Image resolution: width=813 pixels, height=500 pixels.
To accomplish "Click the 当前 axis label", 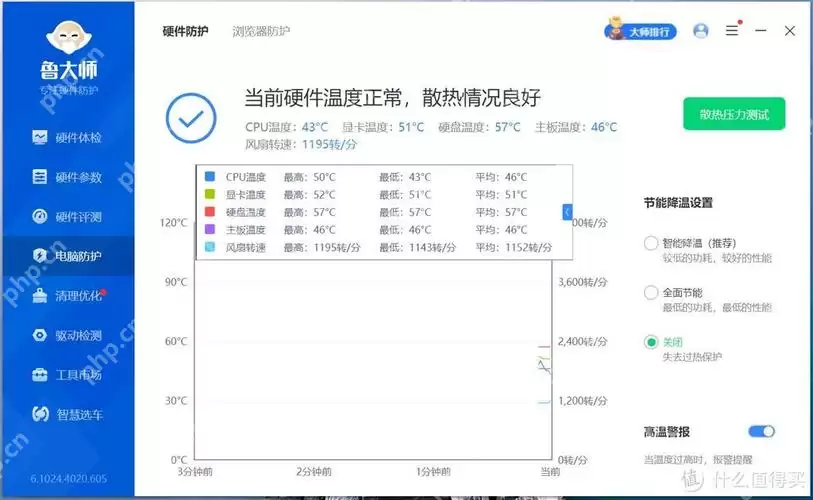I will (x=550, y=471).
